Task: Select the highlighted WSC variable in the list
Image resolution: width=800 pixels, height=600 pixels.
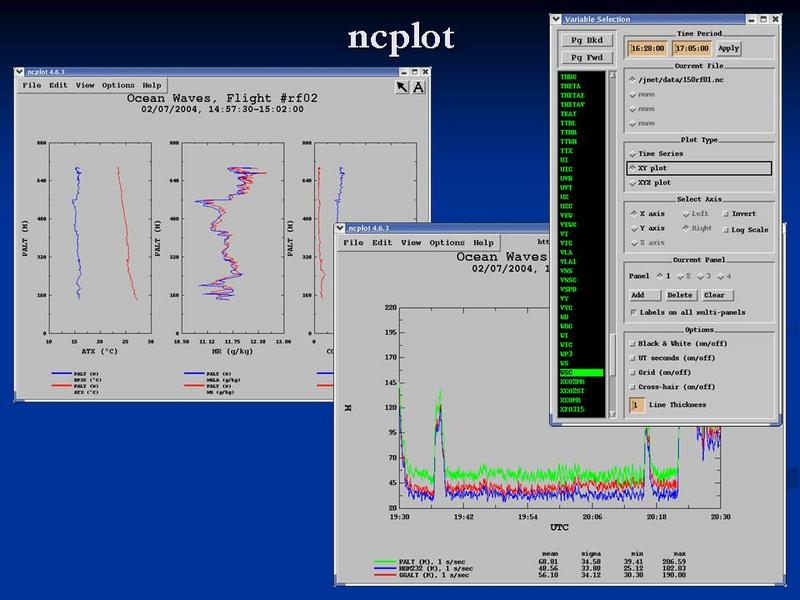Action: 581,373
